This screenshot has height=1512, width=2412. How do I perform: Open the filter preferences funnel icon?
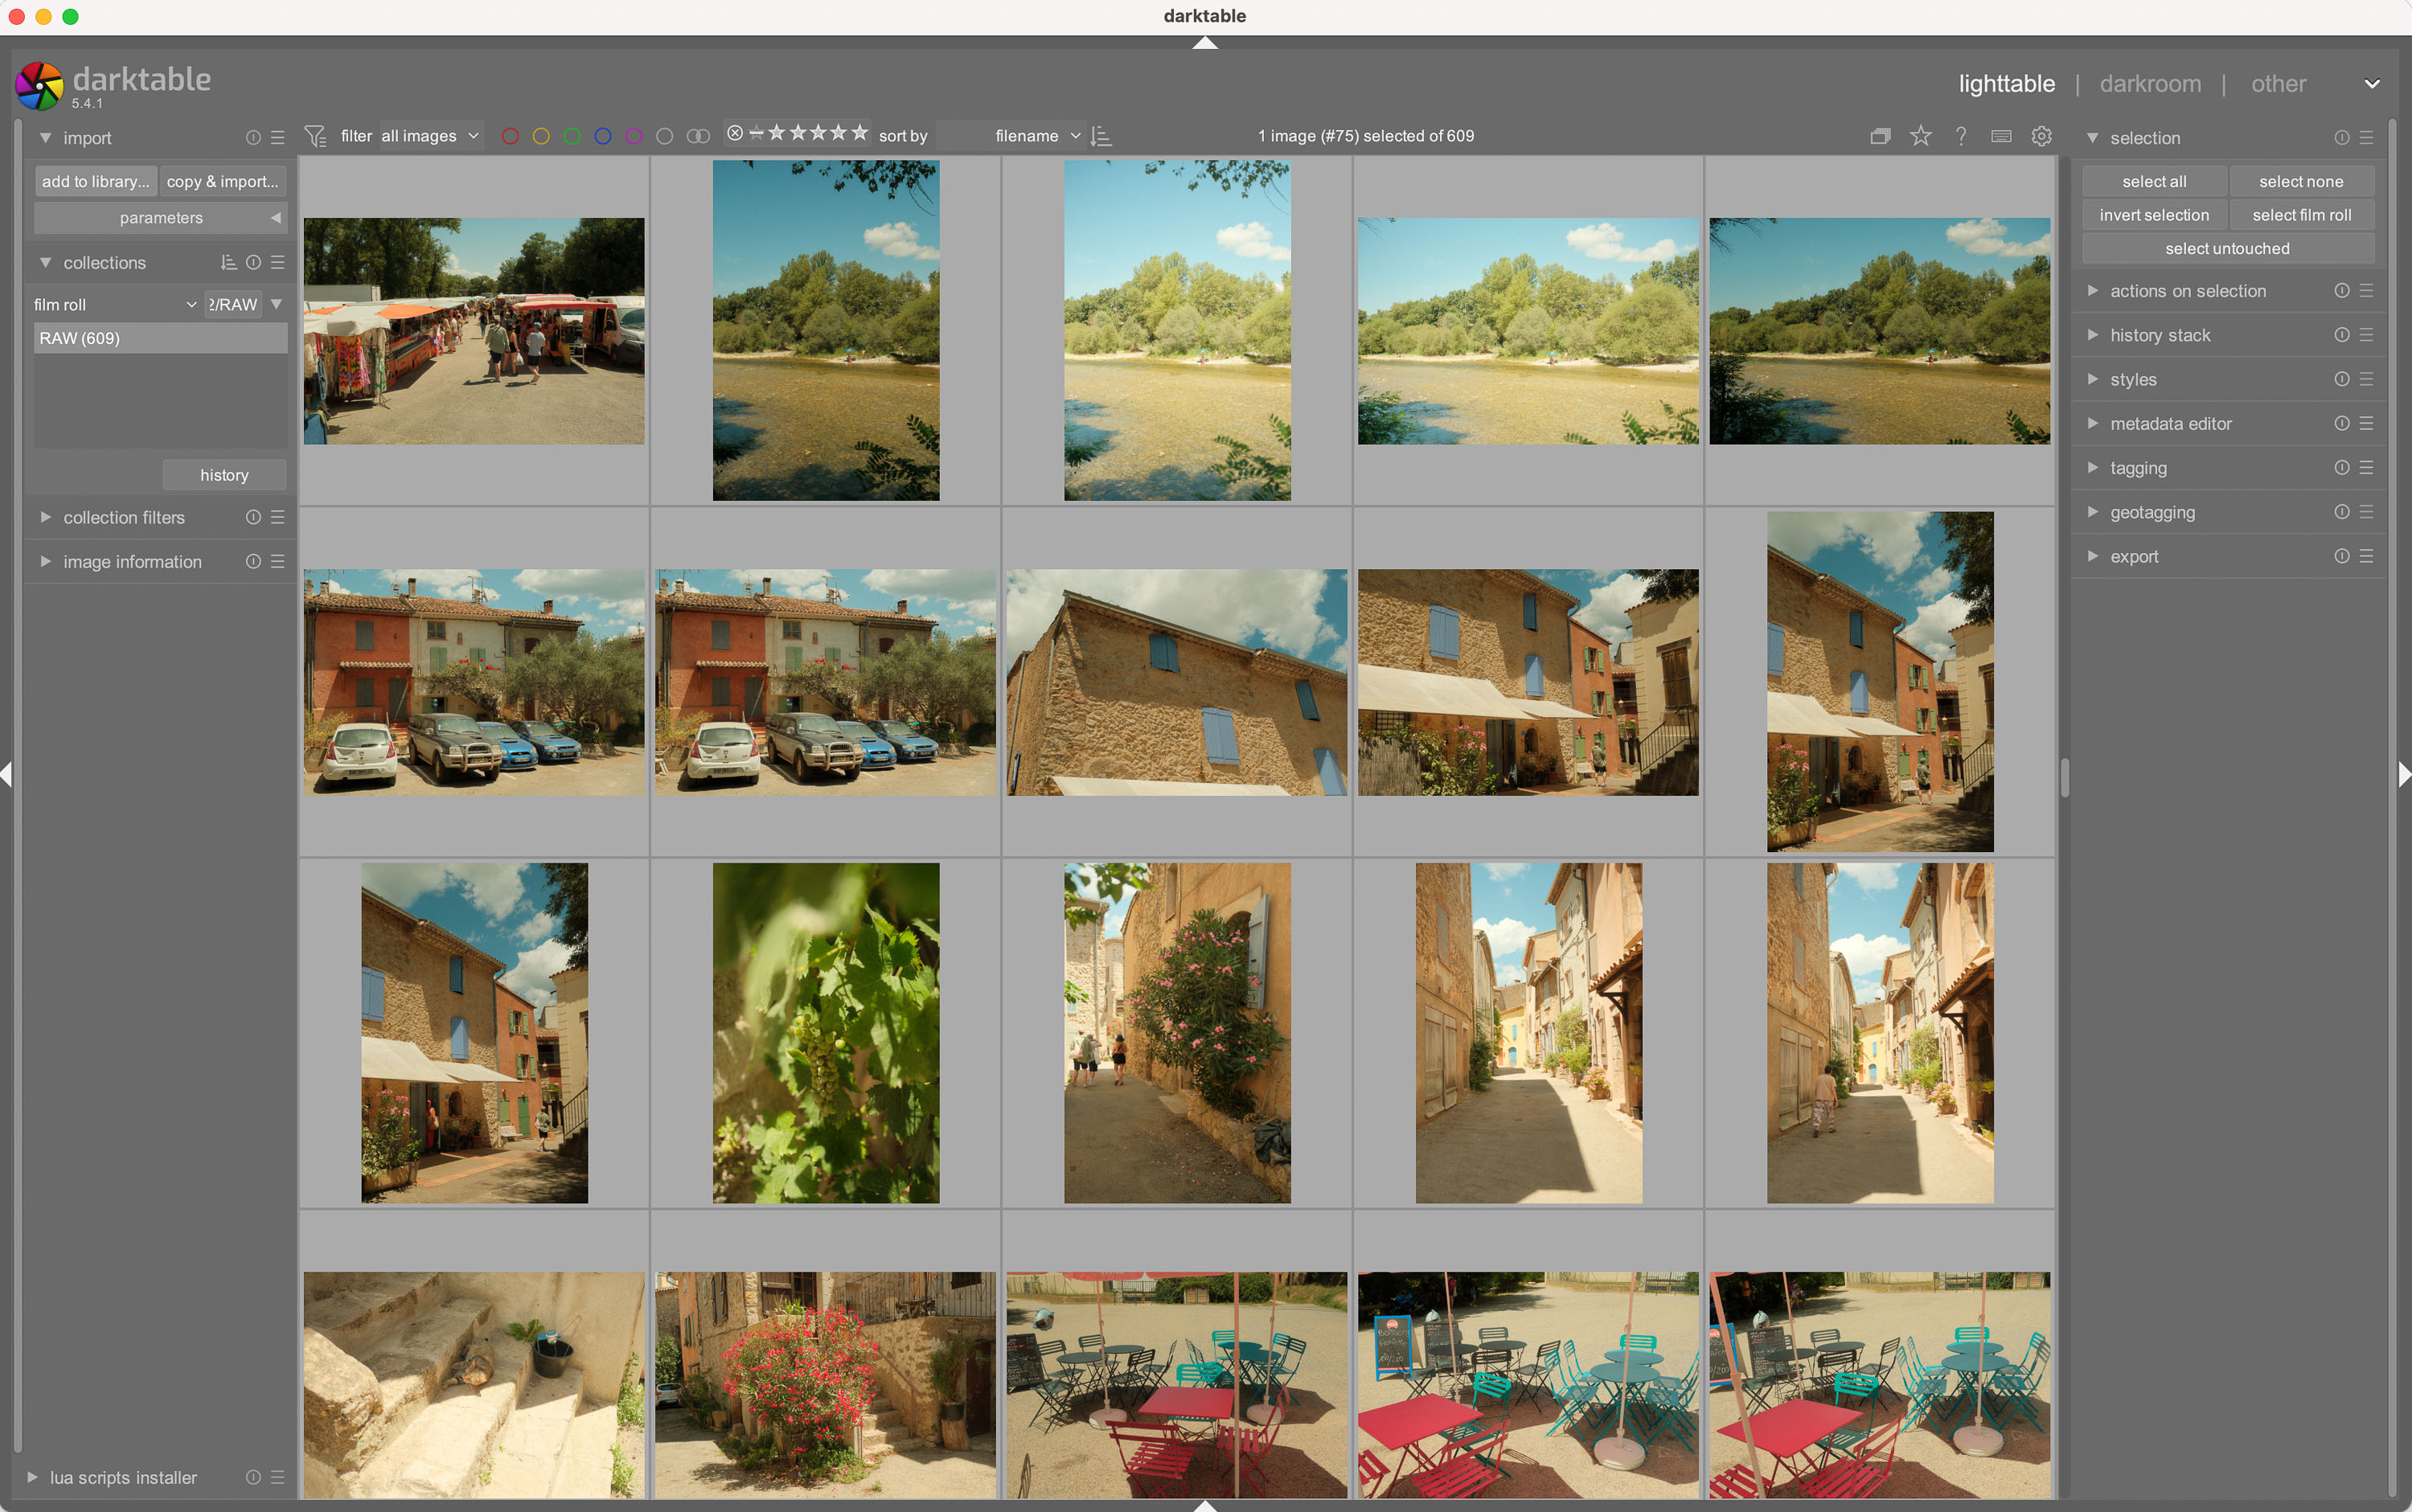(x=315, y=136)
